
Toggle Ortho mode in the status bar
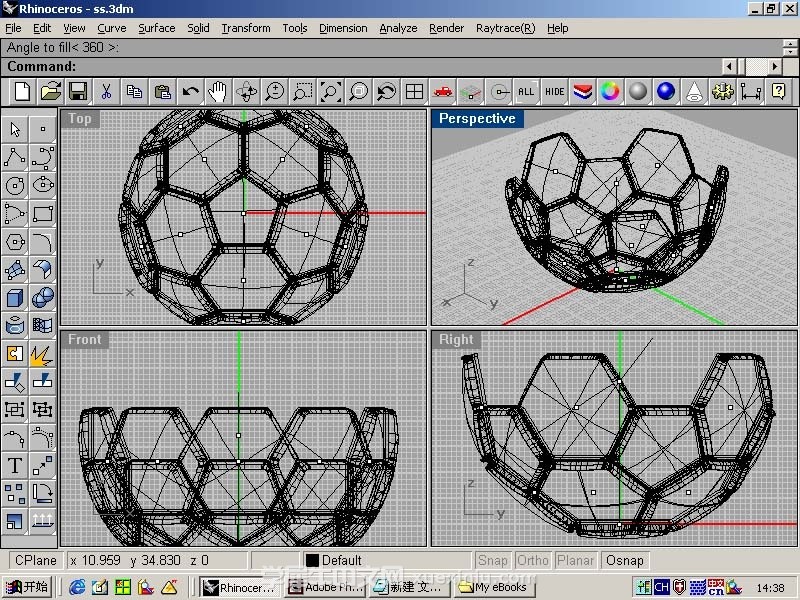[x=533, y=560]
